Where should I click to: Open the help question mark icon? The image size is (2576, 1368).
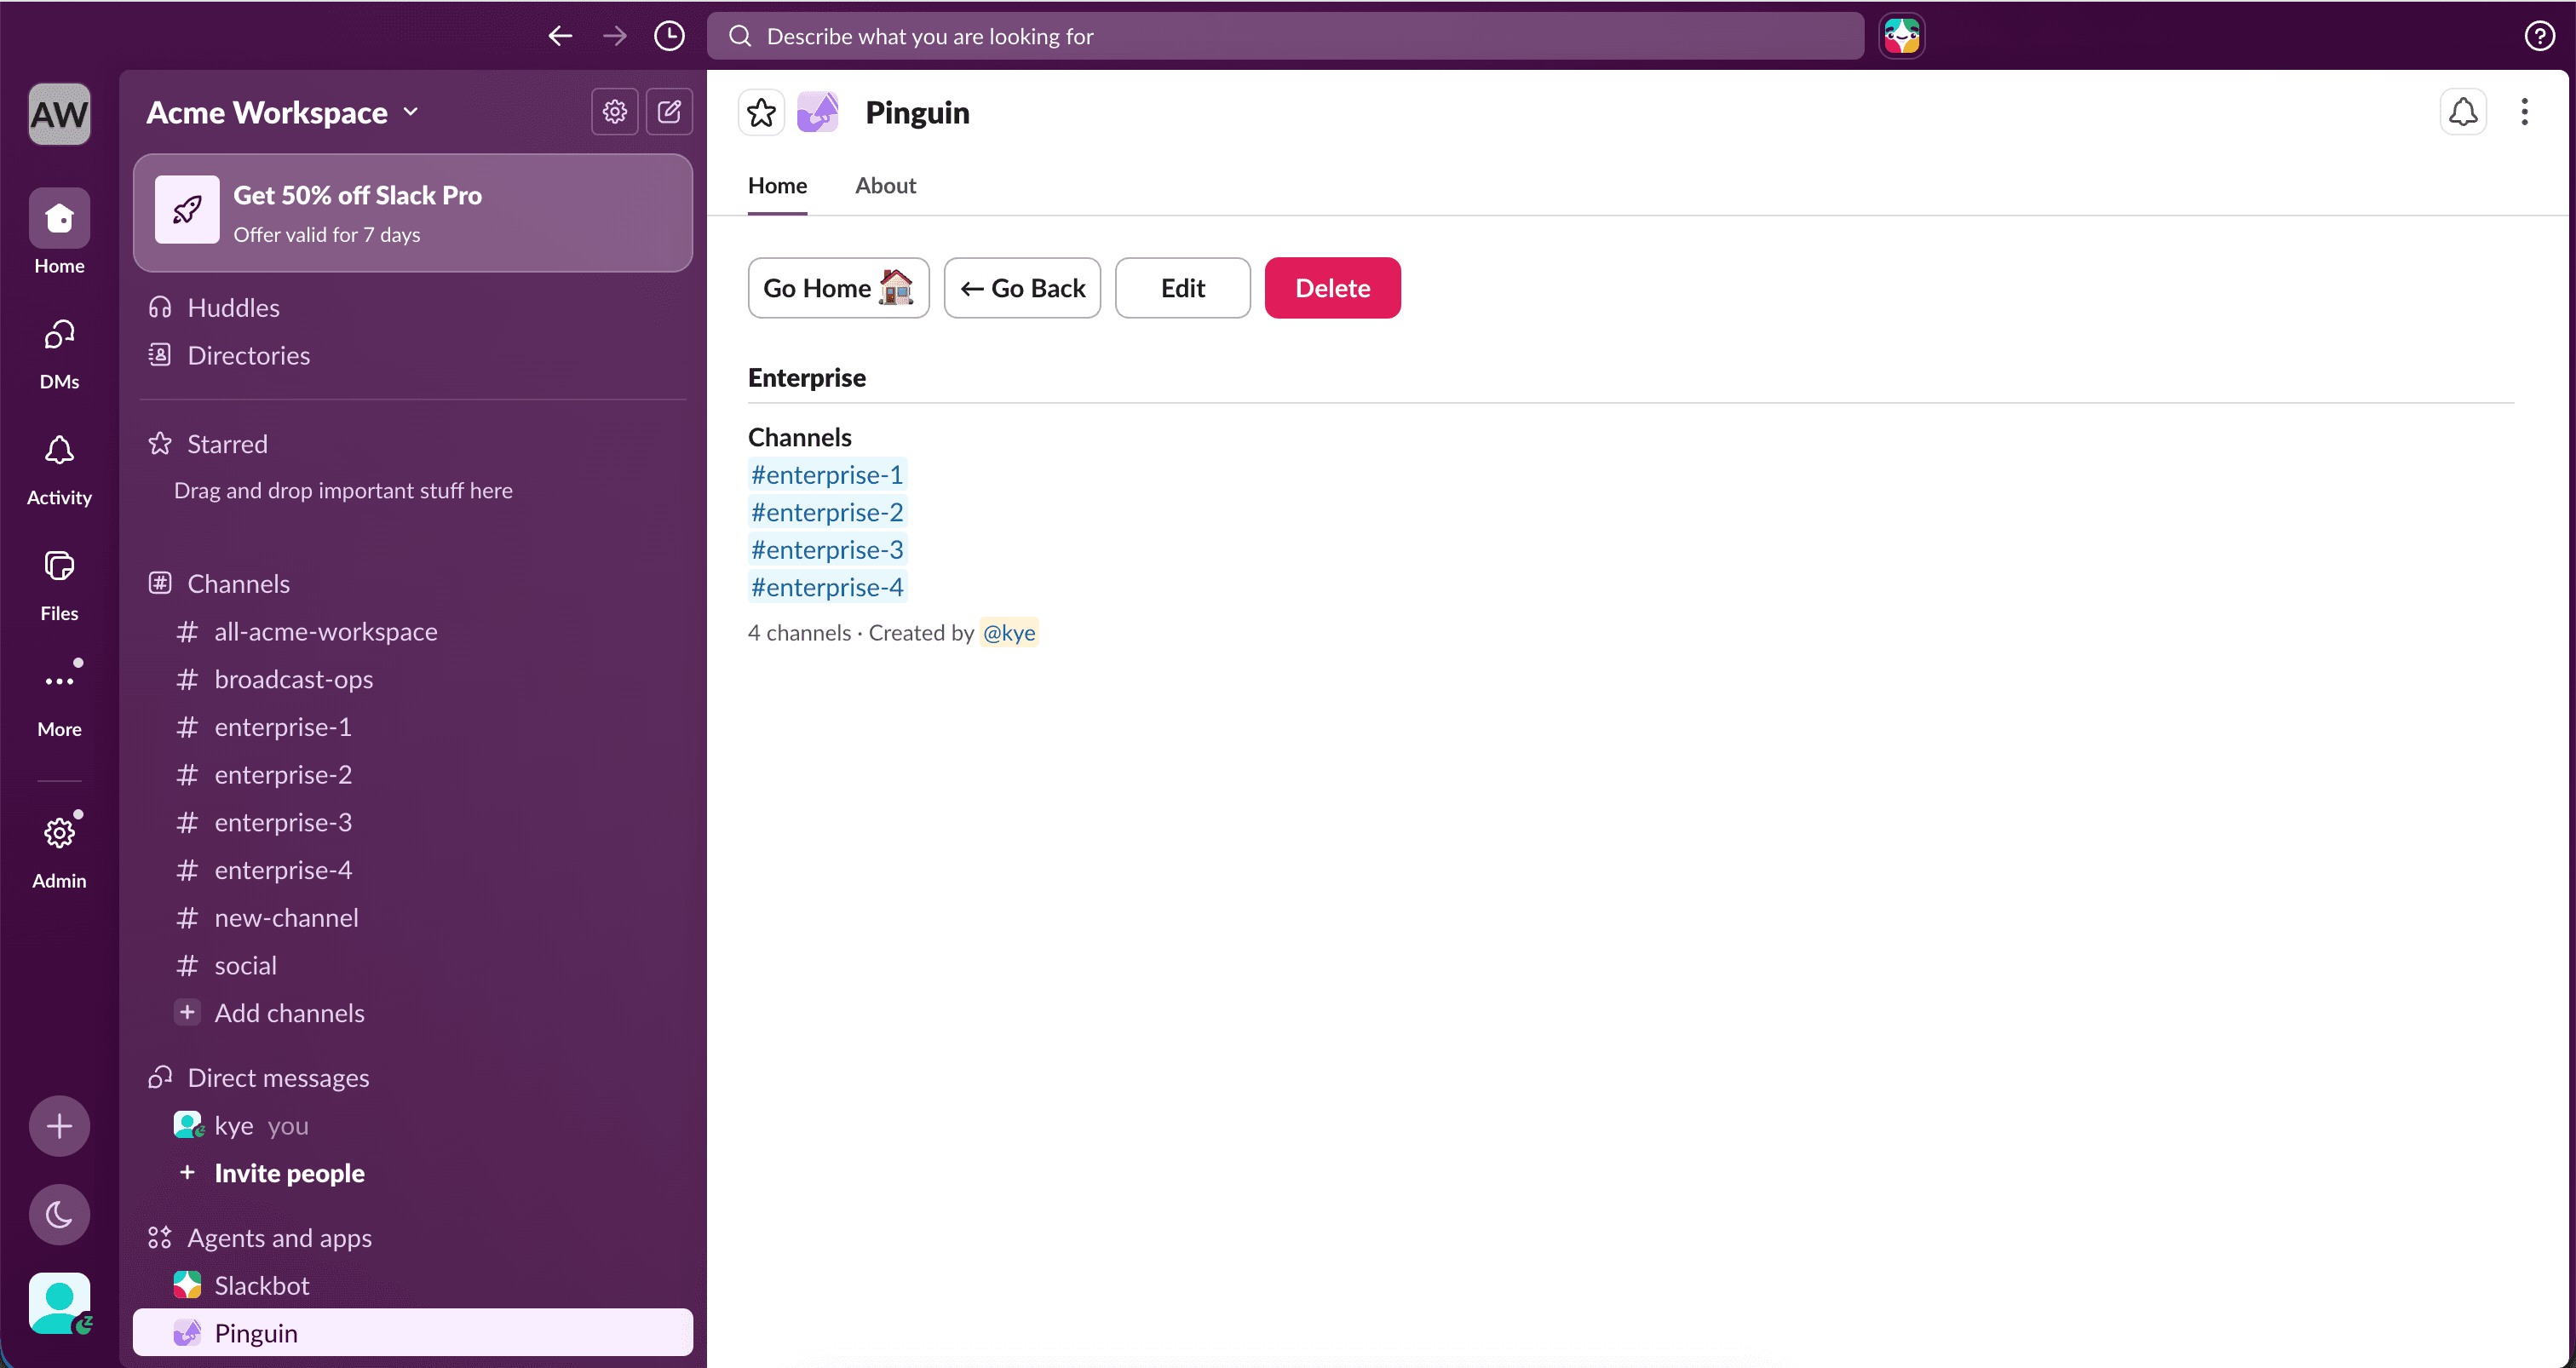pos(2539,36)
